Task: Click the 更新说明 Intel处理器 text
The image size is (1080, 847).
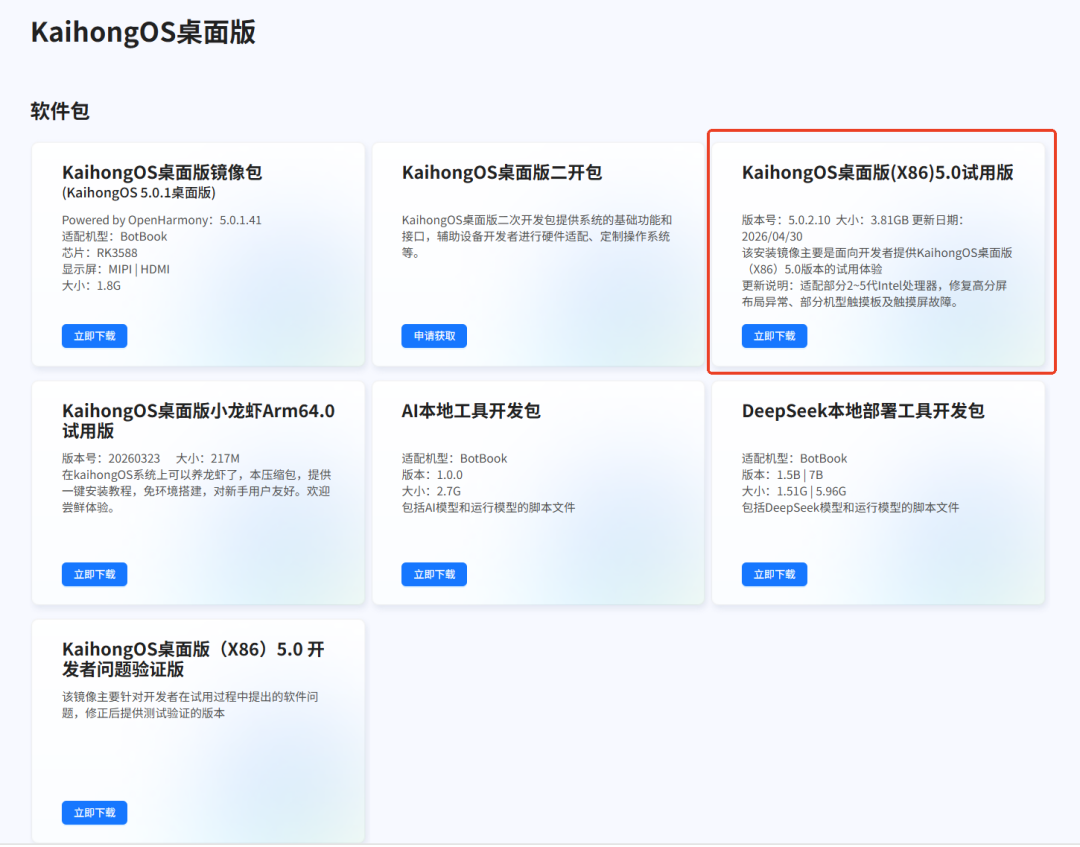Action: (x=875, y=294)
